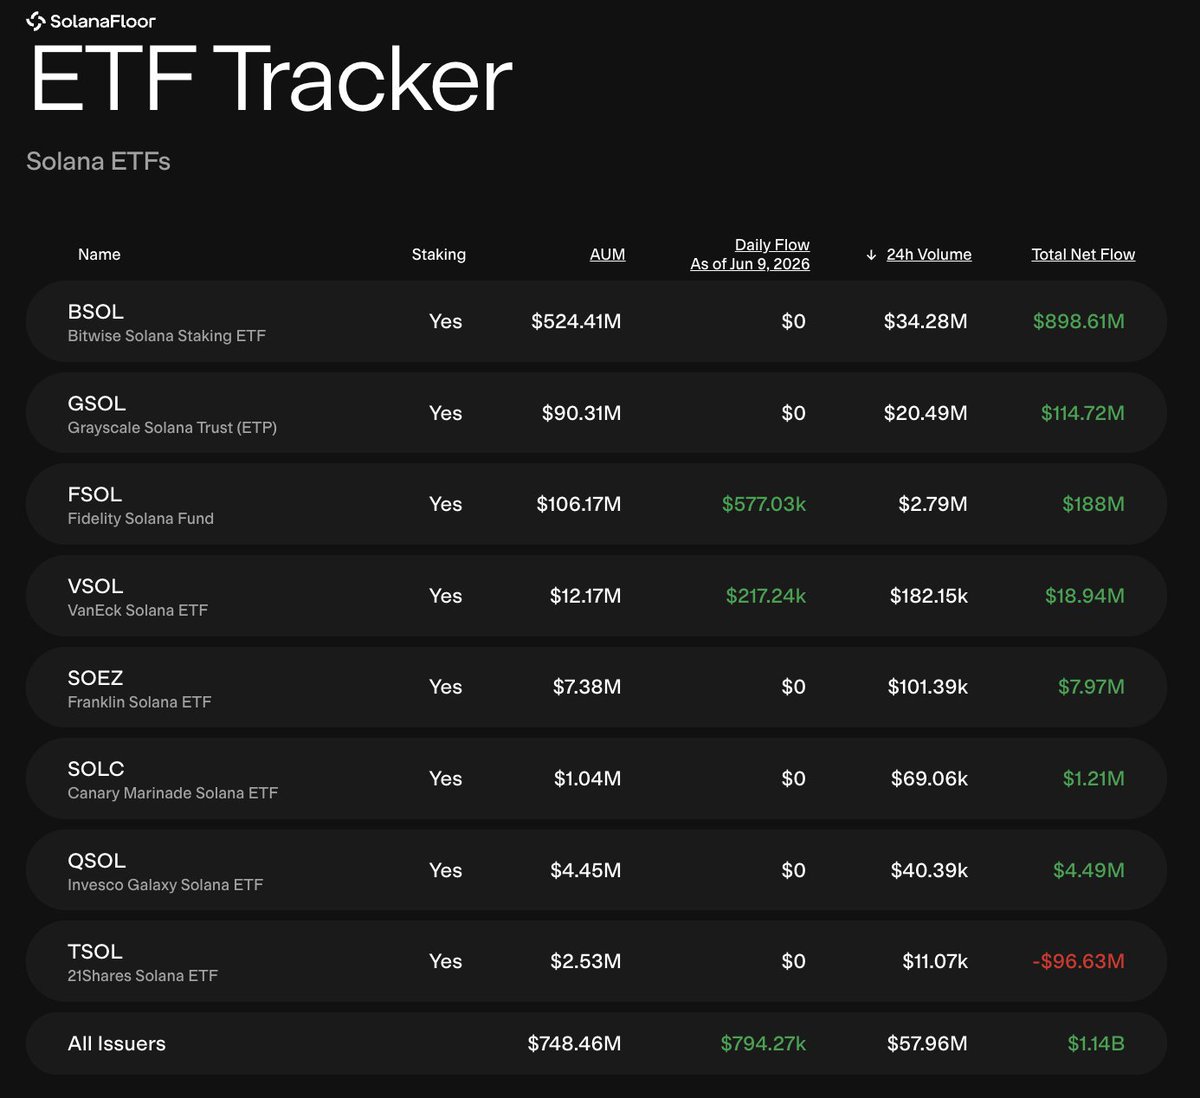
Task: Click 21Shares Solana ETF name
Action: click(x=143, y=976)
